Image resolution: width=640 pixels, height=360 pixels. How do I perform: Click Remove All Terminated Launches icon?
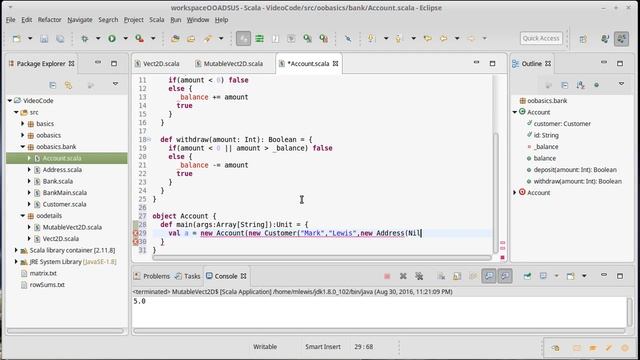pos(419,276)
